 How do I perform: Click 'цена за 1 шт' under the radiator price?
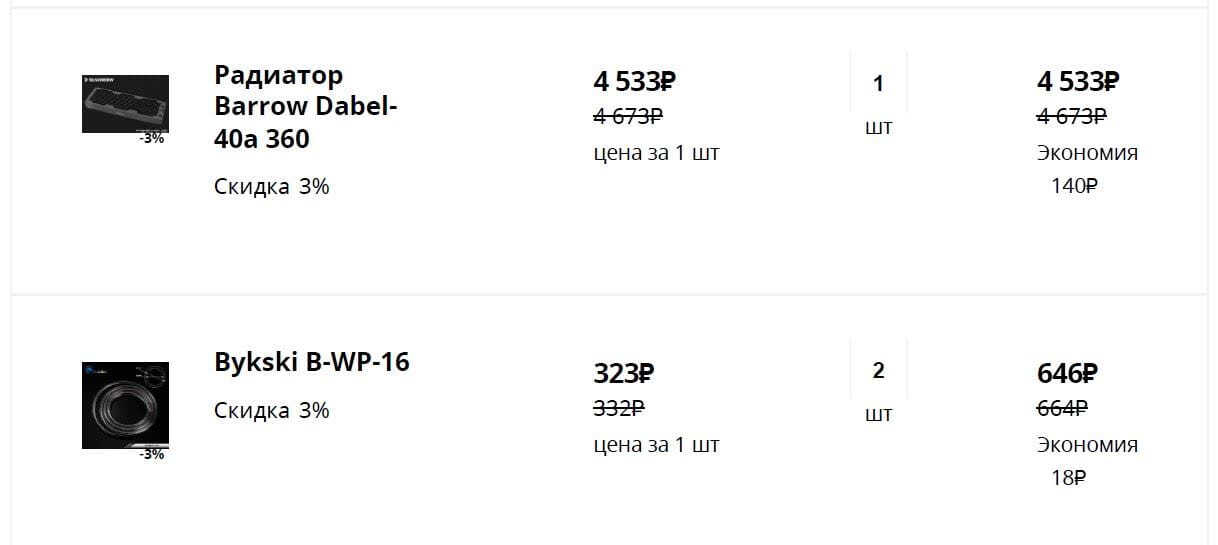click(x=656, y=153)
